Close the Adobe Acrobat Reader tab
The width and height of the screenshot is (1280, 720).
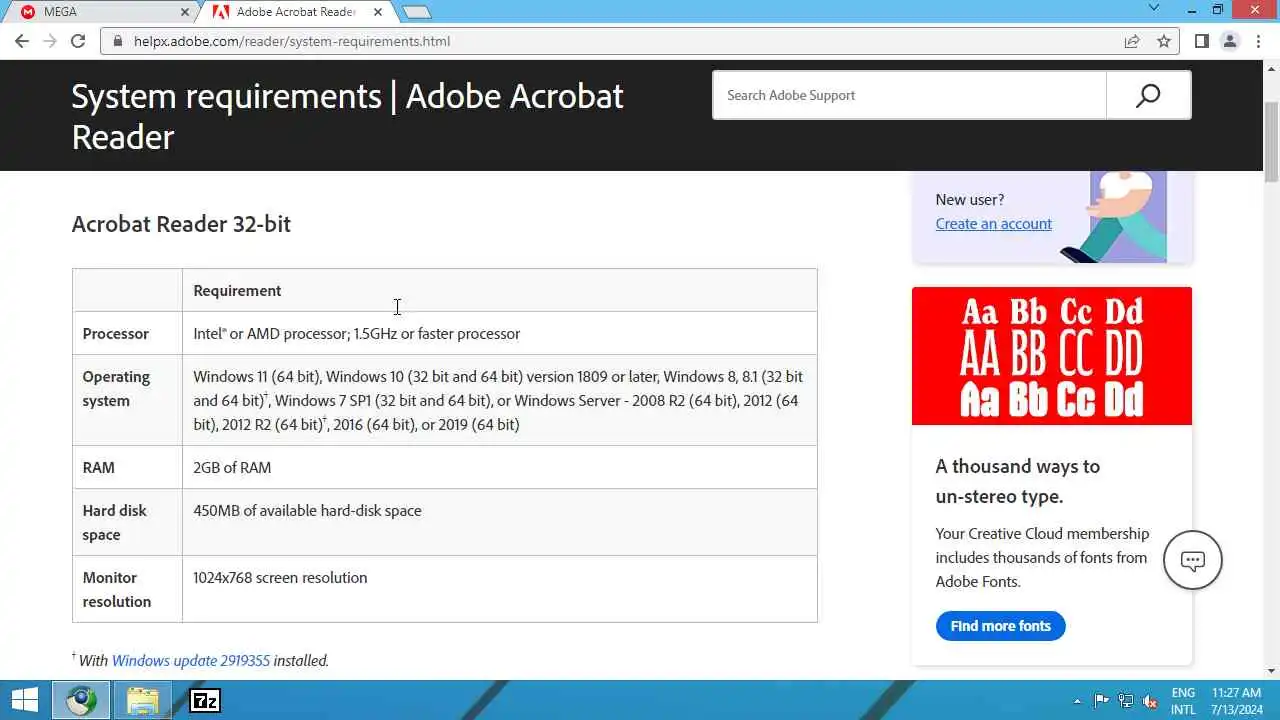[378, 12]
